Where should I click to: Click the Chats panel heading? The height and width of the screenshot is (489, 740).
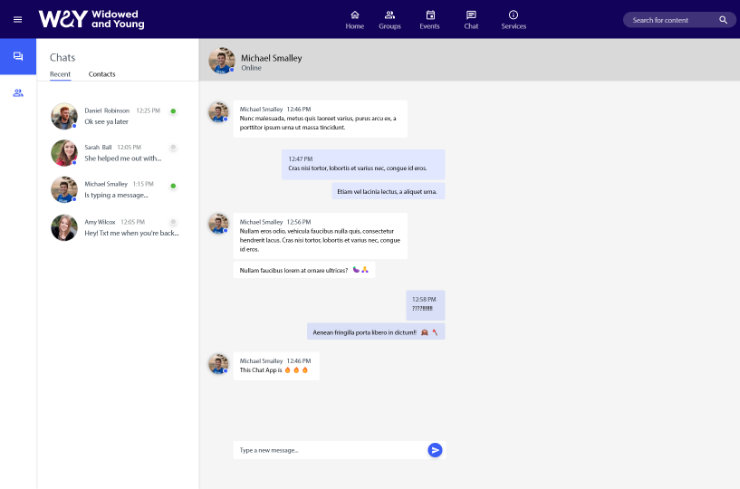coord(62,58)
